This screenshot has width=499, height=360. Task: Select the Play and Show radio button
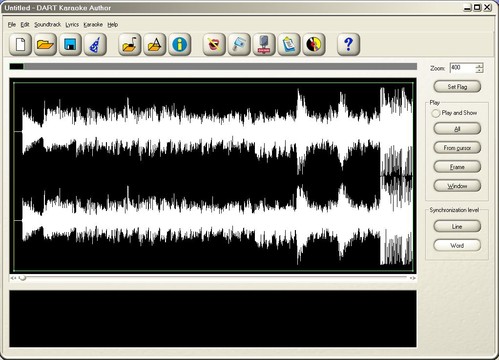435,113
